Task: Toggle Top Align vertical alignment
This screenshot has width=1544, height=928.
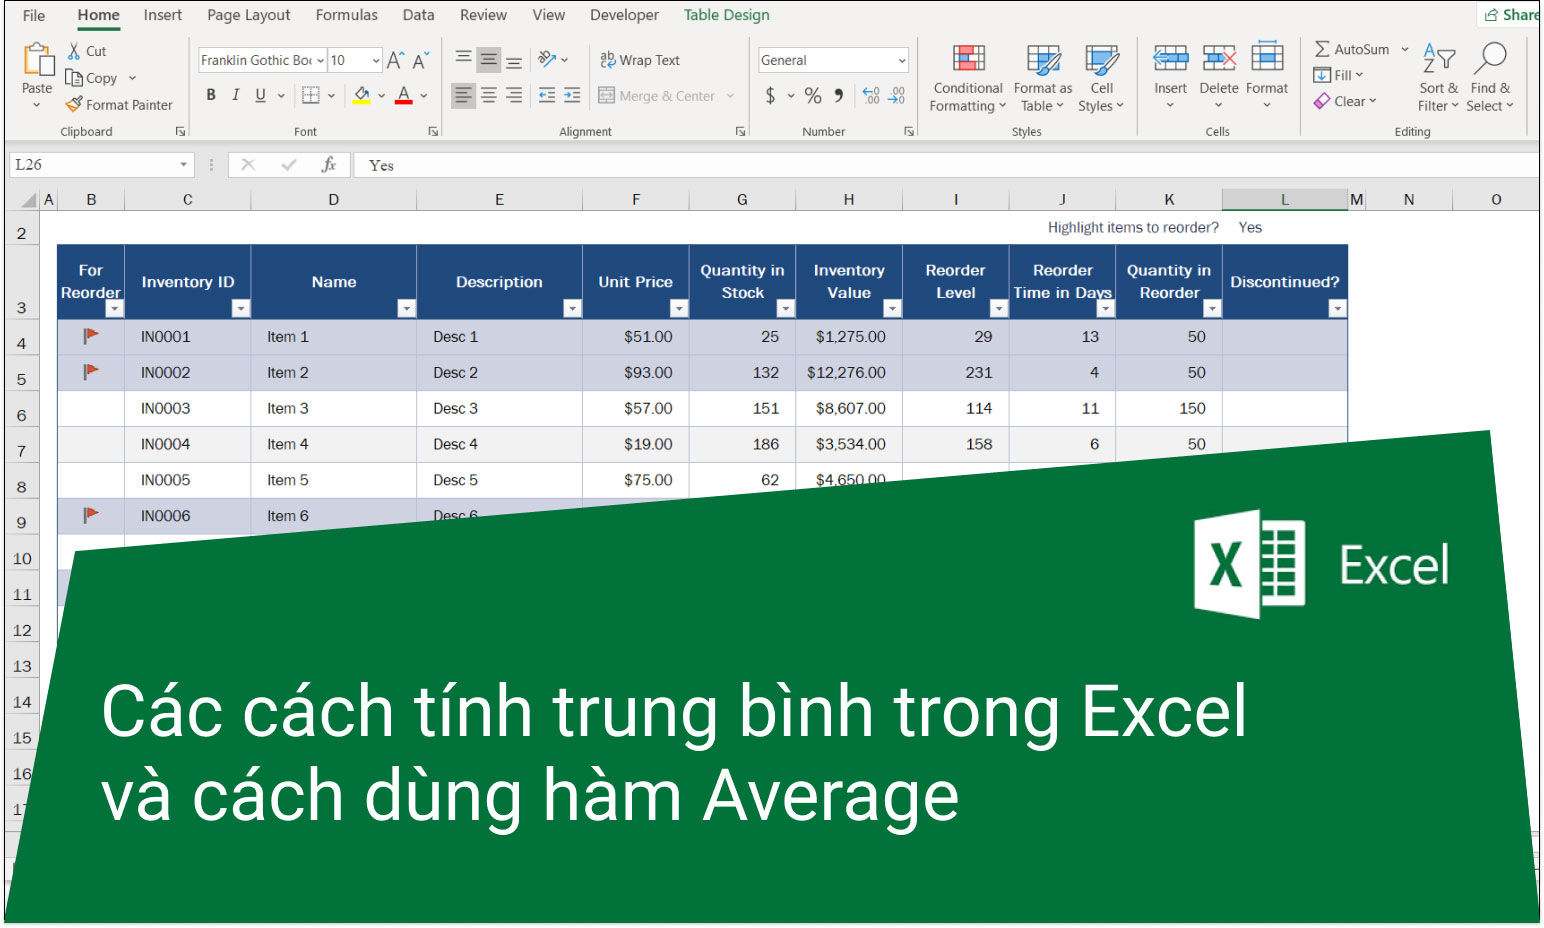Action: click(x=463, y=59)
